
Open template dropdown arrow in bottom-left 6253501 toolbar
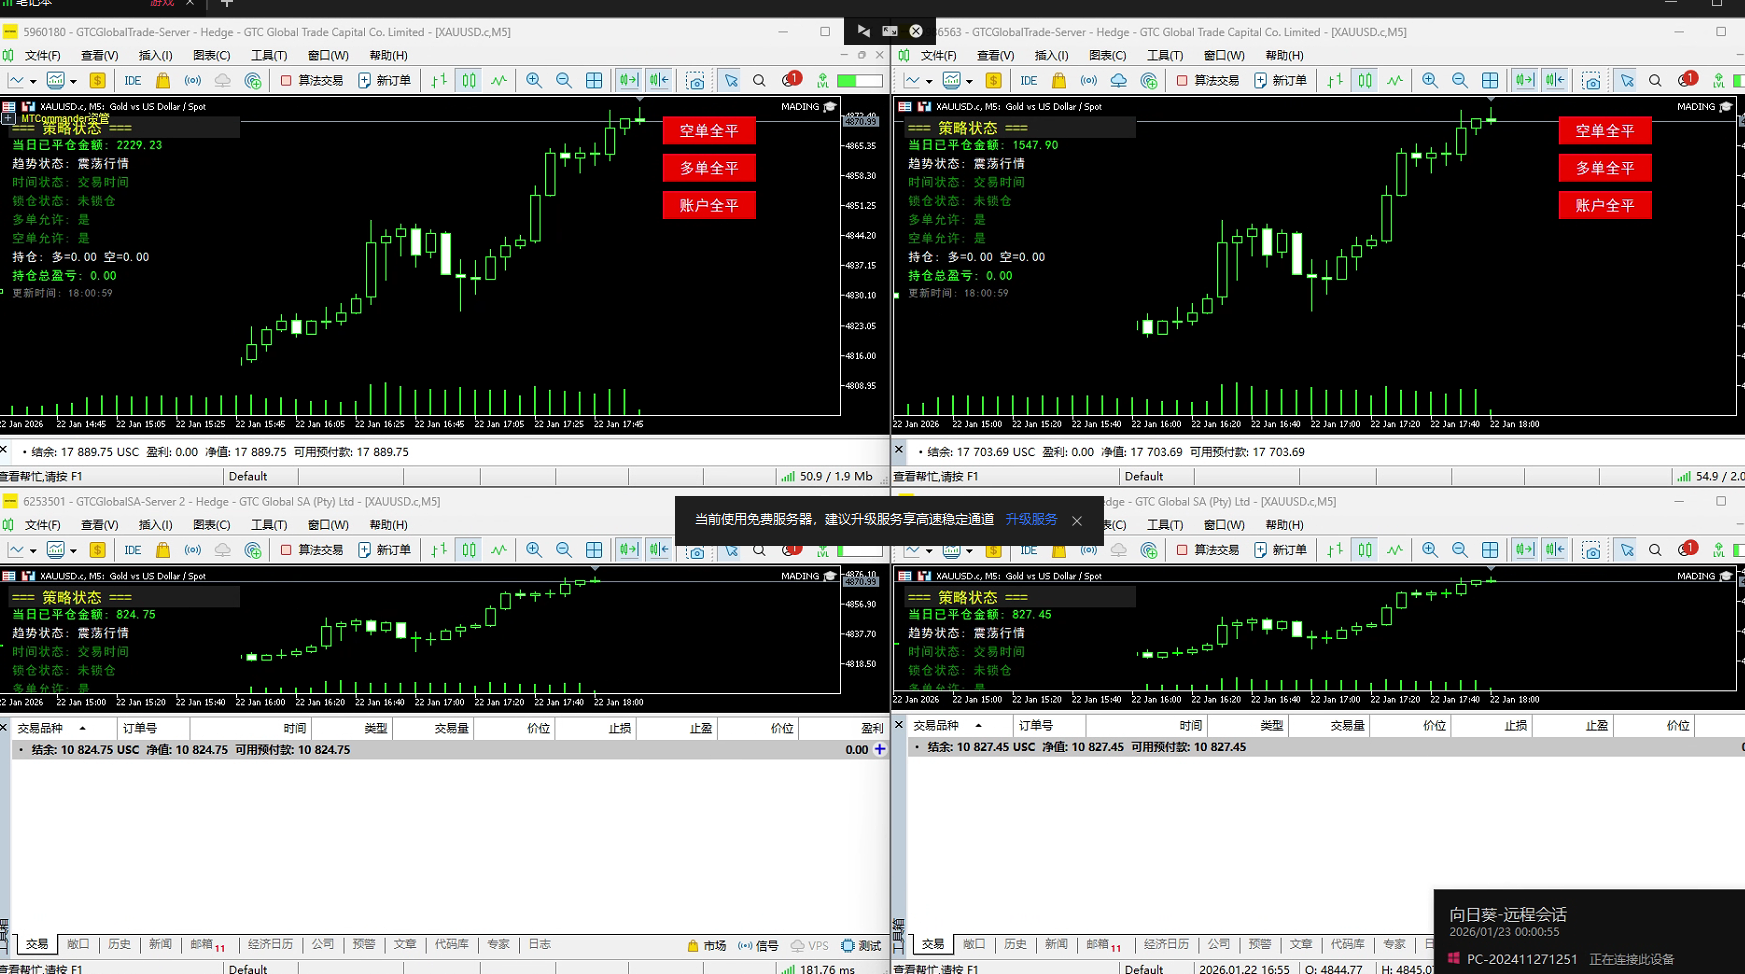[73, 551]
